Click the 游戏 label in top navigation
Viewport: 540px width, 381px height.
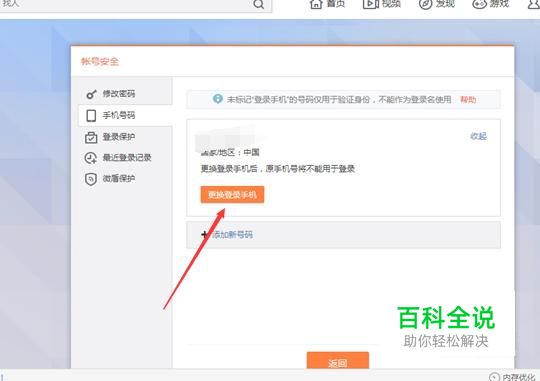[499, 4]
